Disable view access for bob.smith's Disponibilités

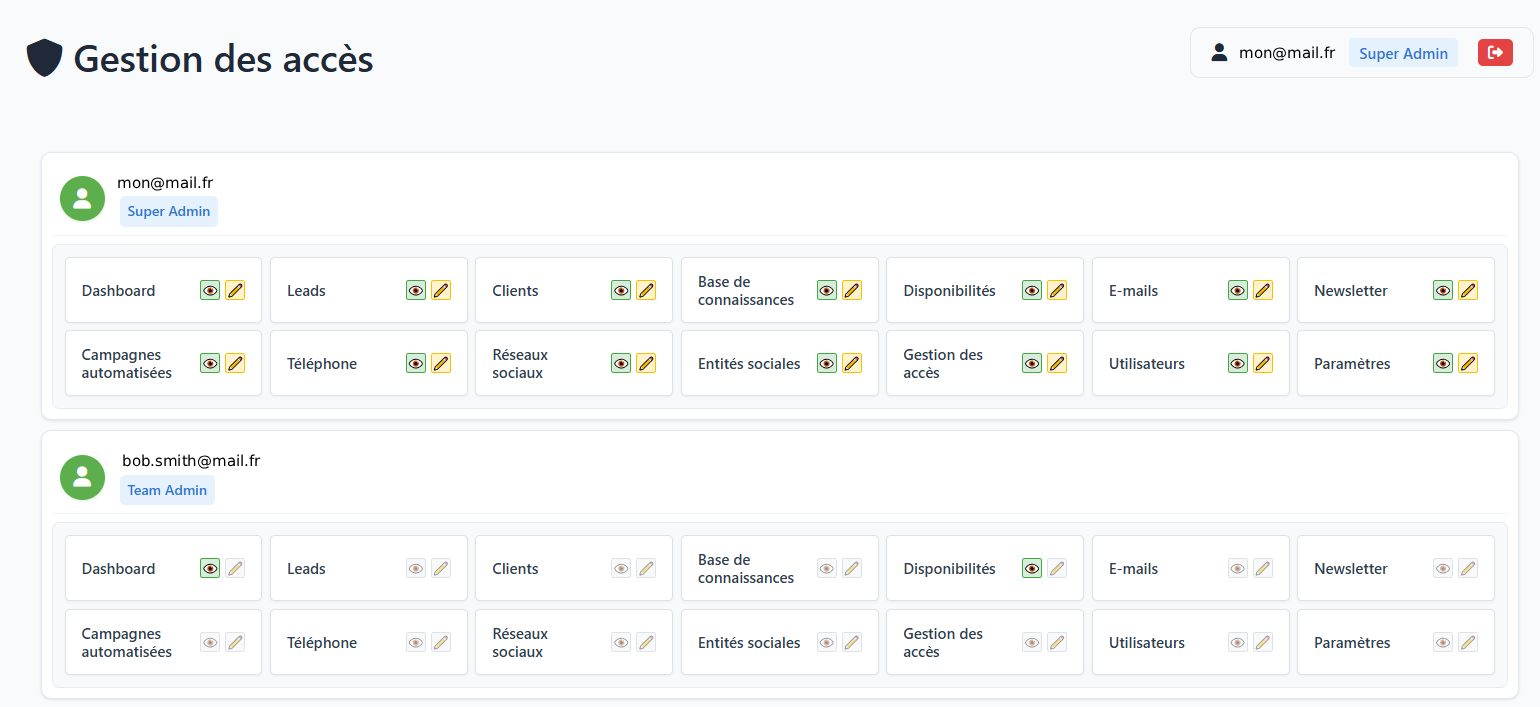[1032, 568]
